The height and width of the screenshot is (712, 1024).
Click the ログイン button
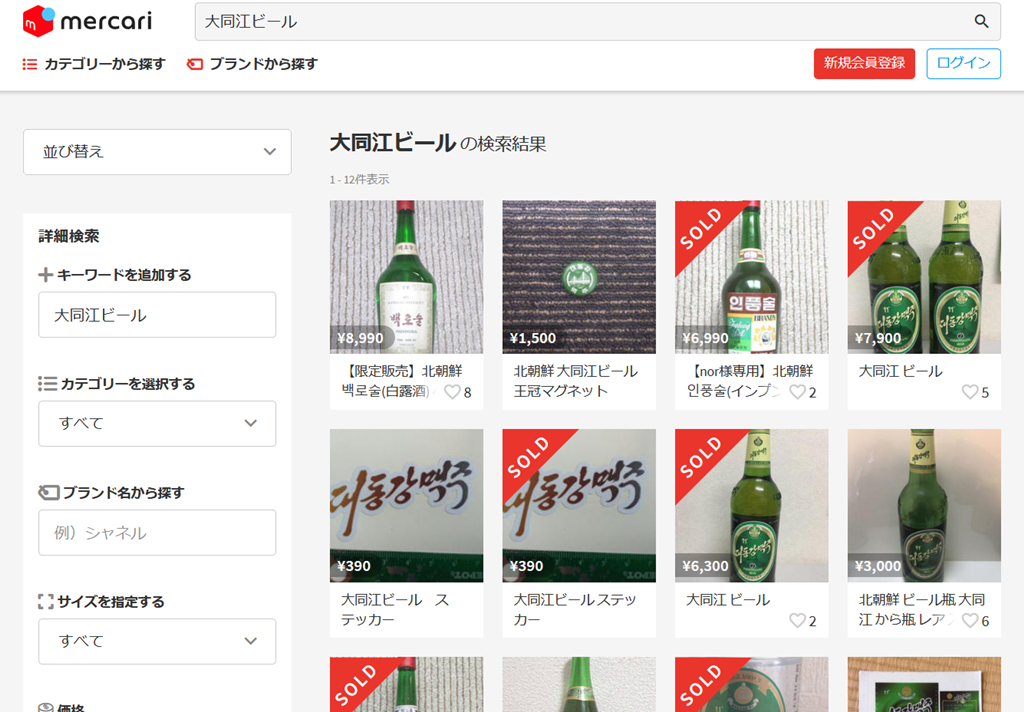pyautogui.click(x=963, y=63)
